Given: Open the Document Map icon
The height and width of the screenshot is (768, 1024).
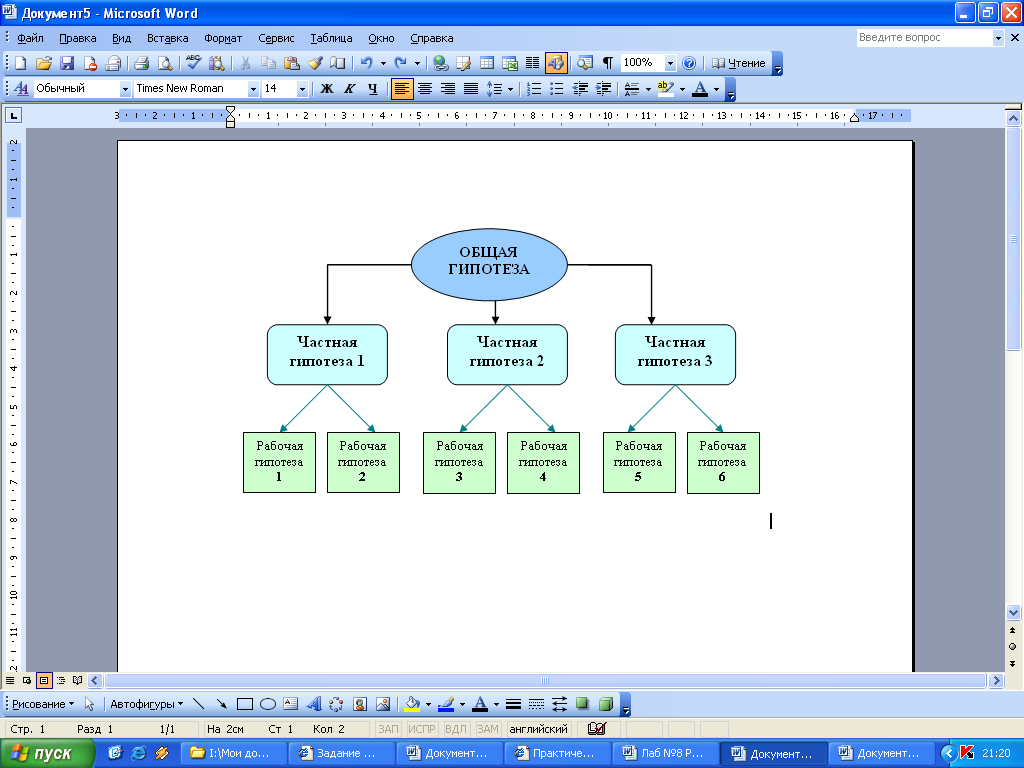Looking at the screenshot, I should tap(585, 63).
